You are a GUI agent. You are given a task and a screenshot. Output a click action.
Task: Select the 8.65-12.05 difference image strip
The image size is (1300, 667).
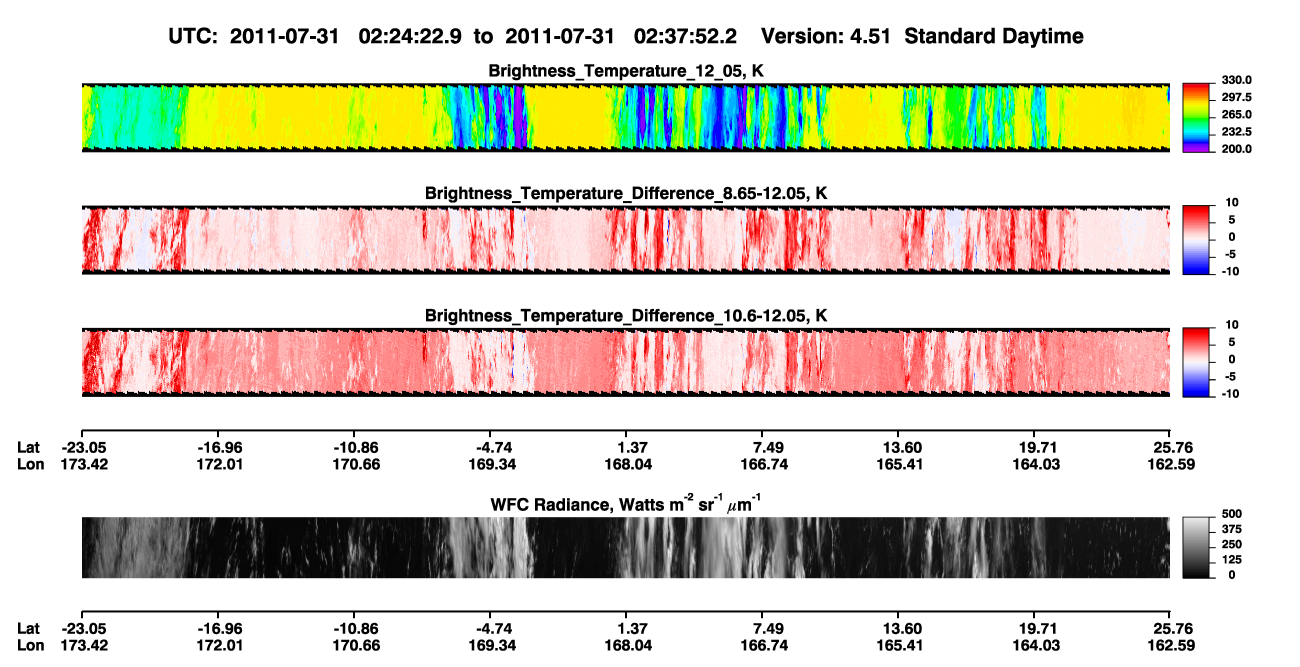[626, 240]
